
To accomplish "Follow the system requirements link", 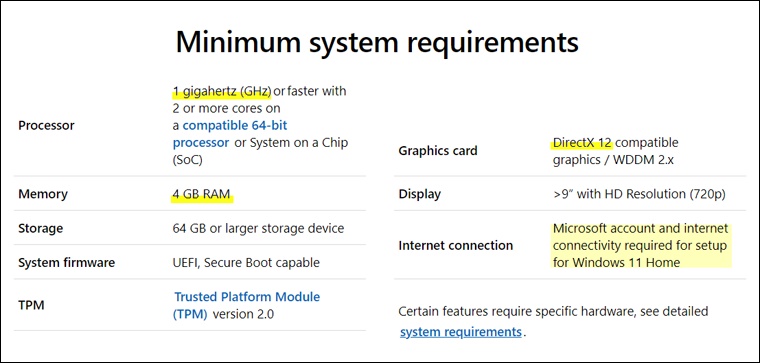I will click(x=461, y=332).
